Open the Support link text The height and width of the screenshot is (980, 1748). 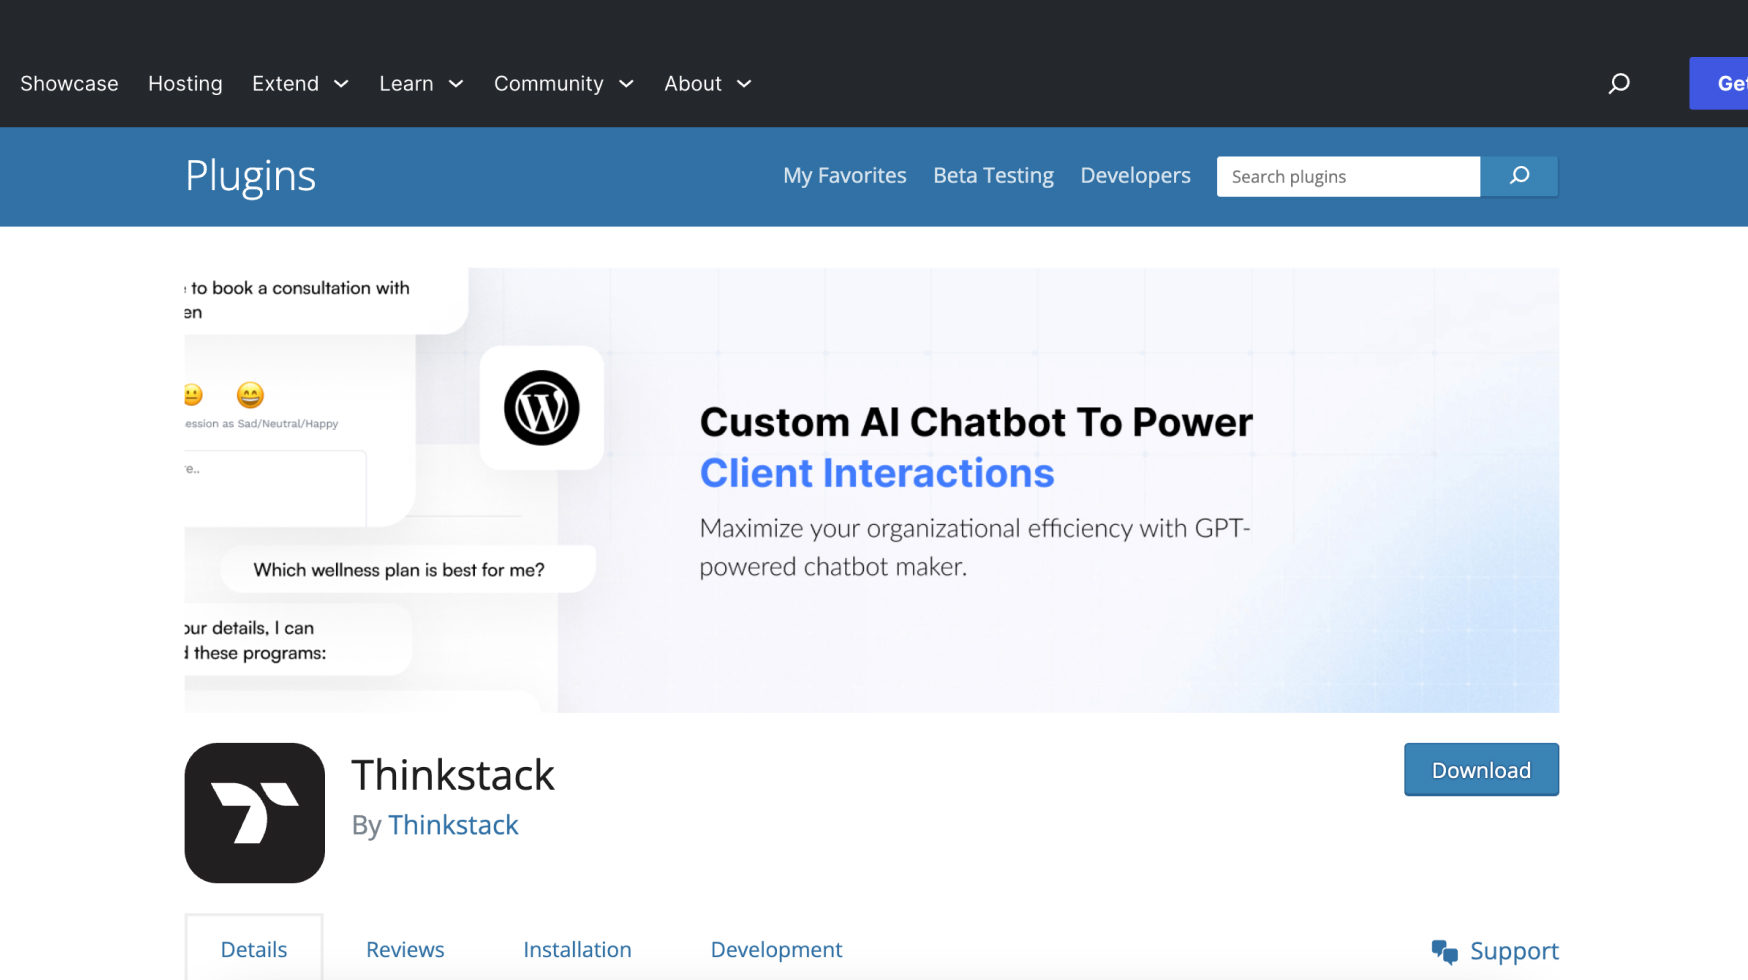(x=1514, y=951)
